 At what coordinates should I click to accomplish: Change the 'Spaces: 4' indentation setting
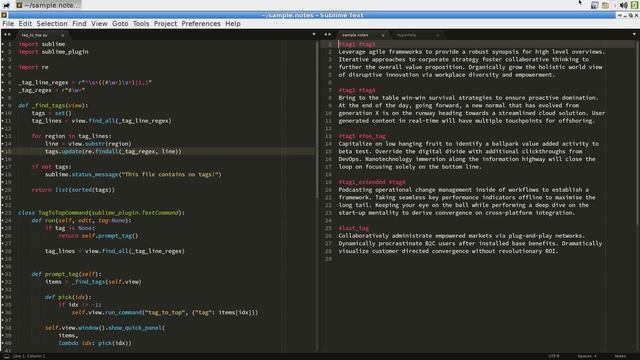tap(587, 356)
